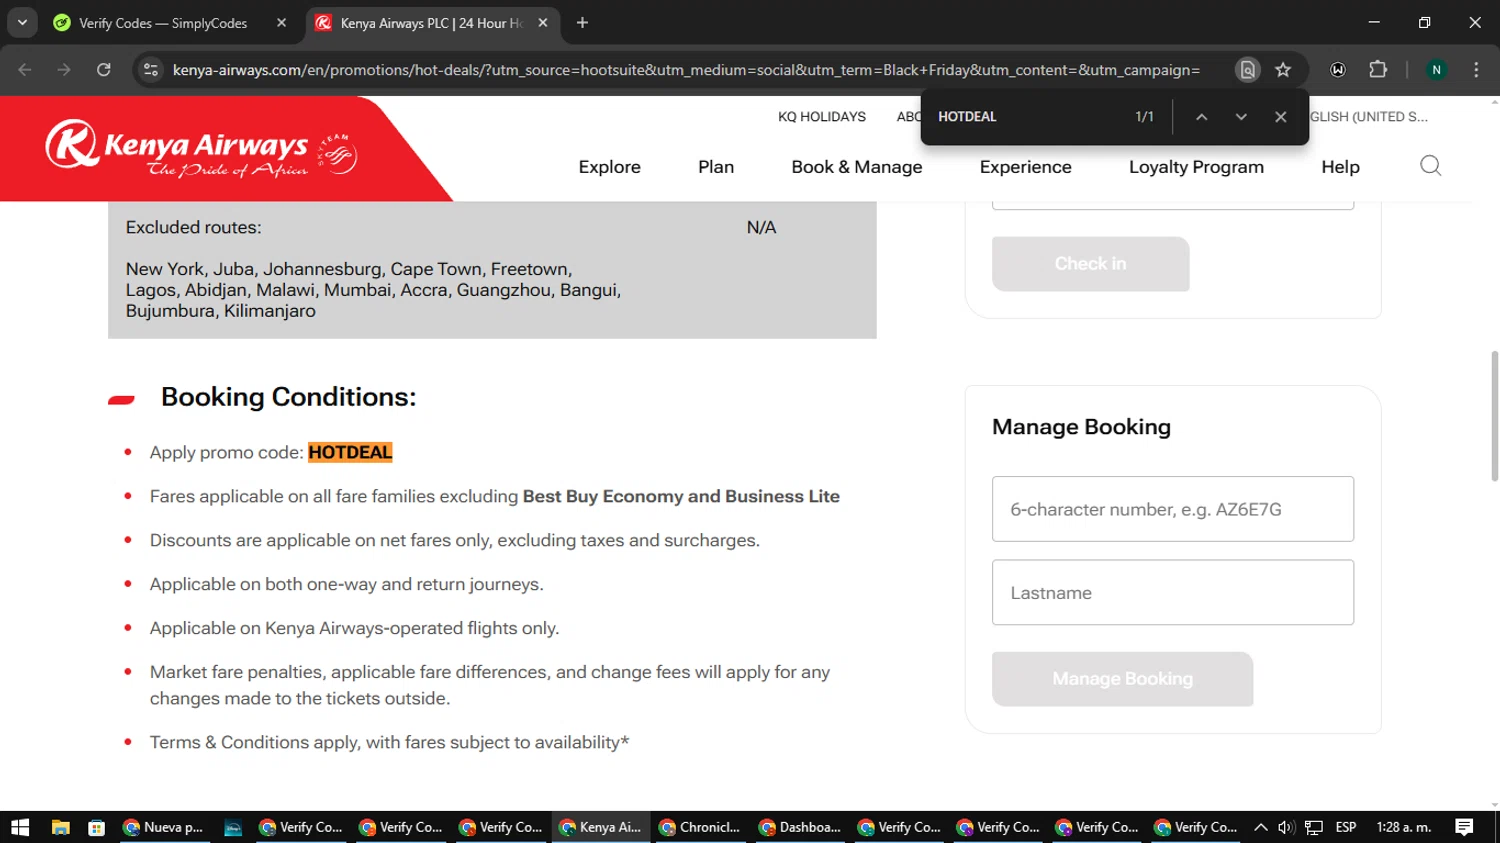The height and width of the screenshot is (843, 1500).
Task: Open the Microsoft Store taskbar icon
Action: click(x=96, y=827)
